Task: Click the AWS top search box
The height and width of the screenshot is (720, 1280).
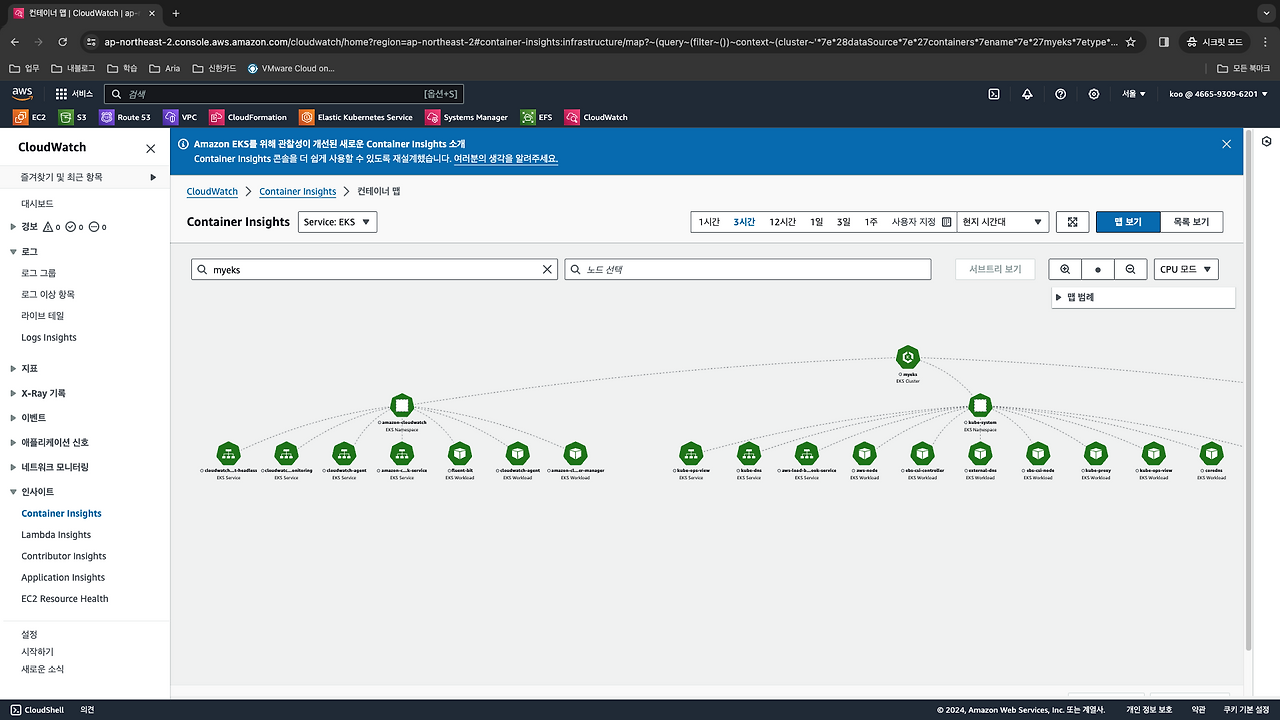Action: coord(284,94)
